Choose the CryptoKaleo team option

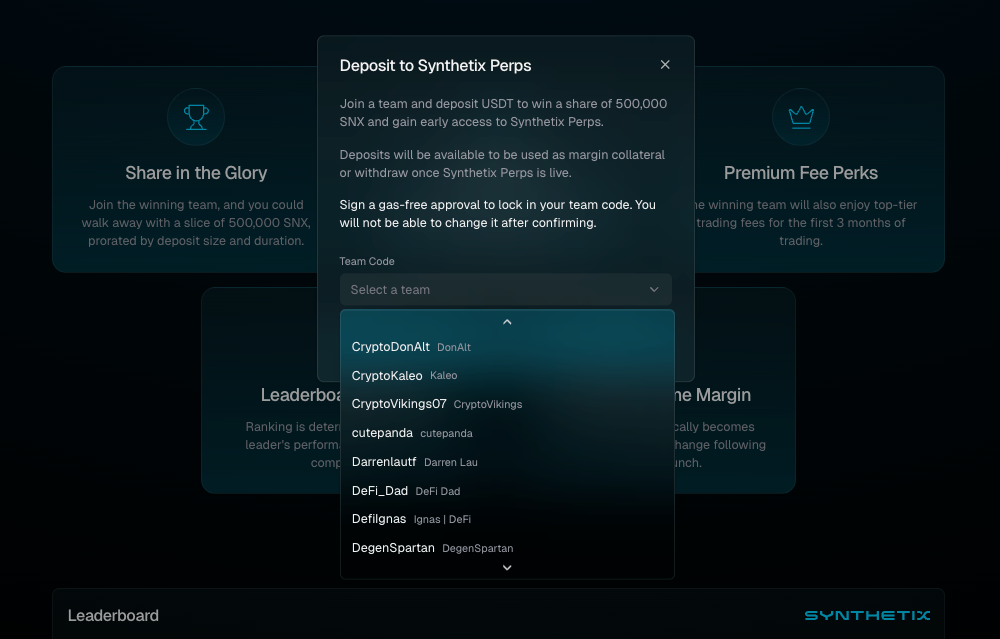point(507,376)
